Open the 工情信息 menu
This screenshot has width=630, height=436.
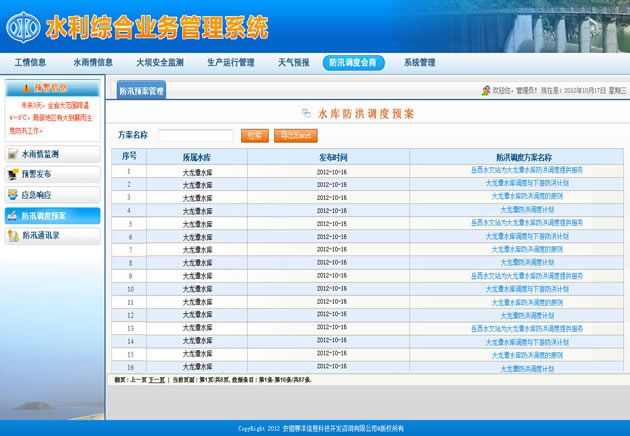click(x=30, y=62)
